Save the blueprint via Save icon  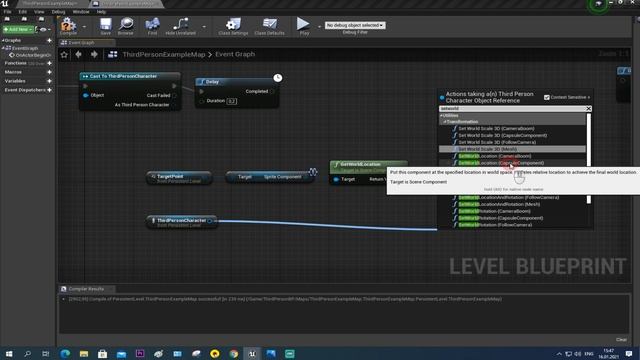106,25
